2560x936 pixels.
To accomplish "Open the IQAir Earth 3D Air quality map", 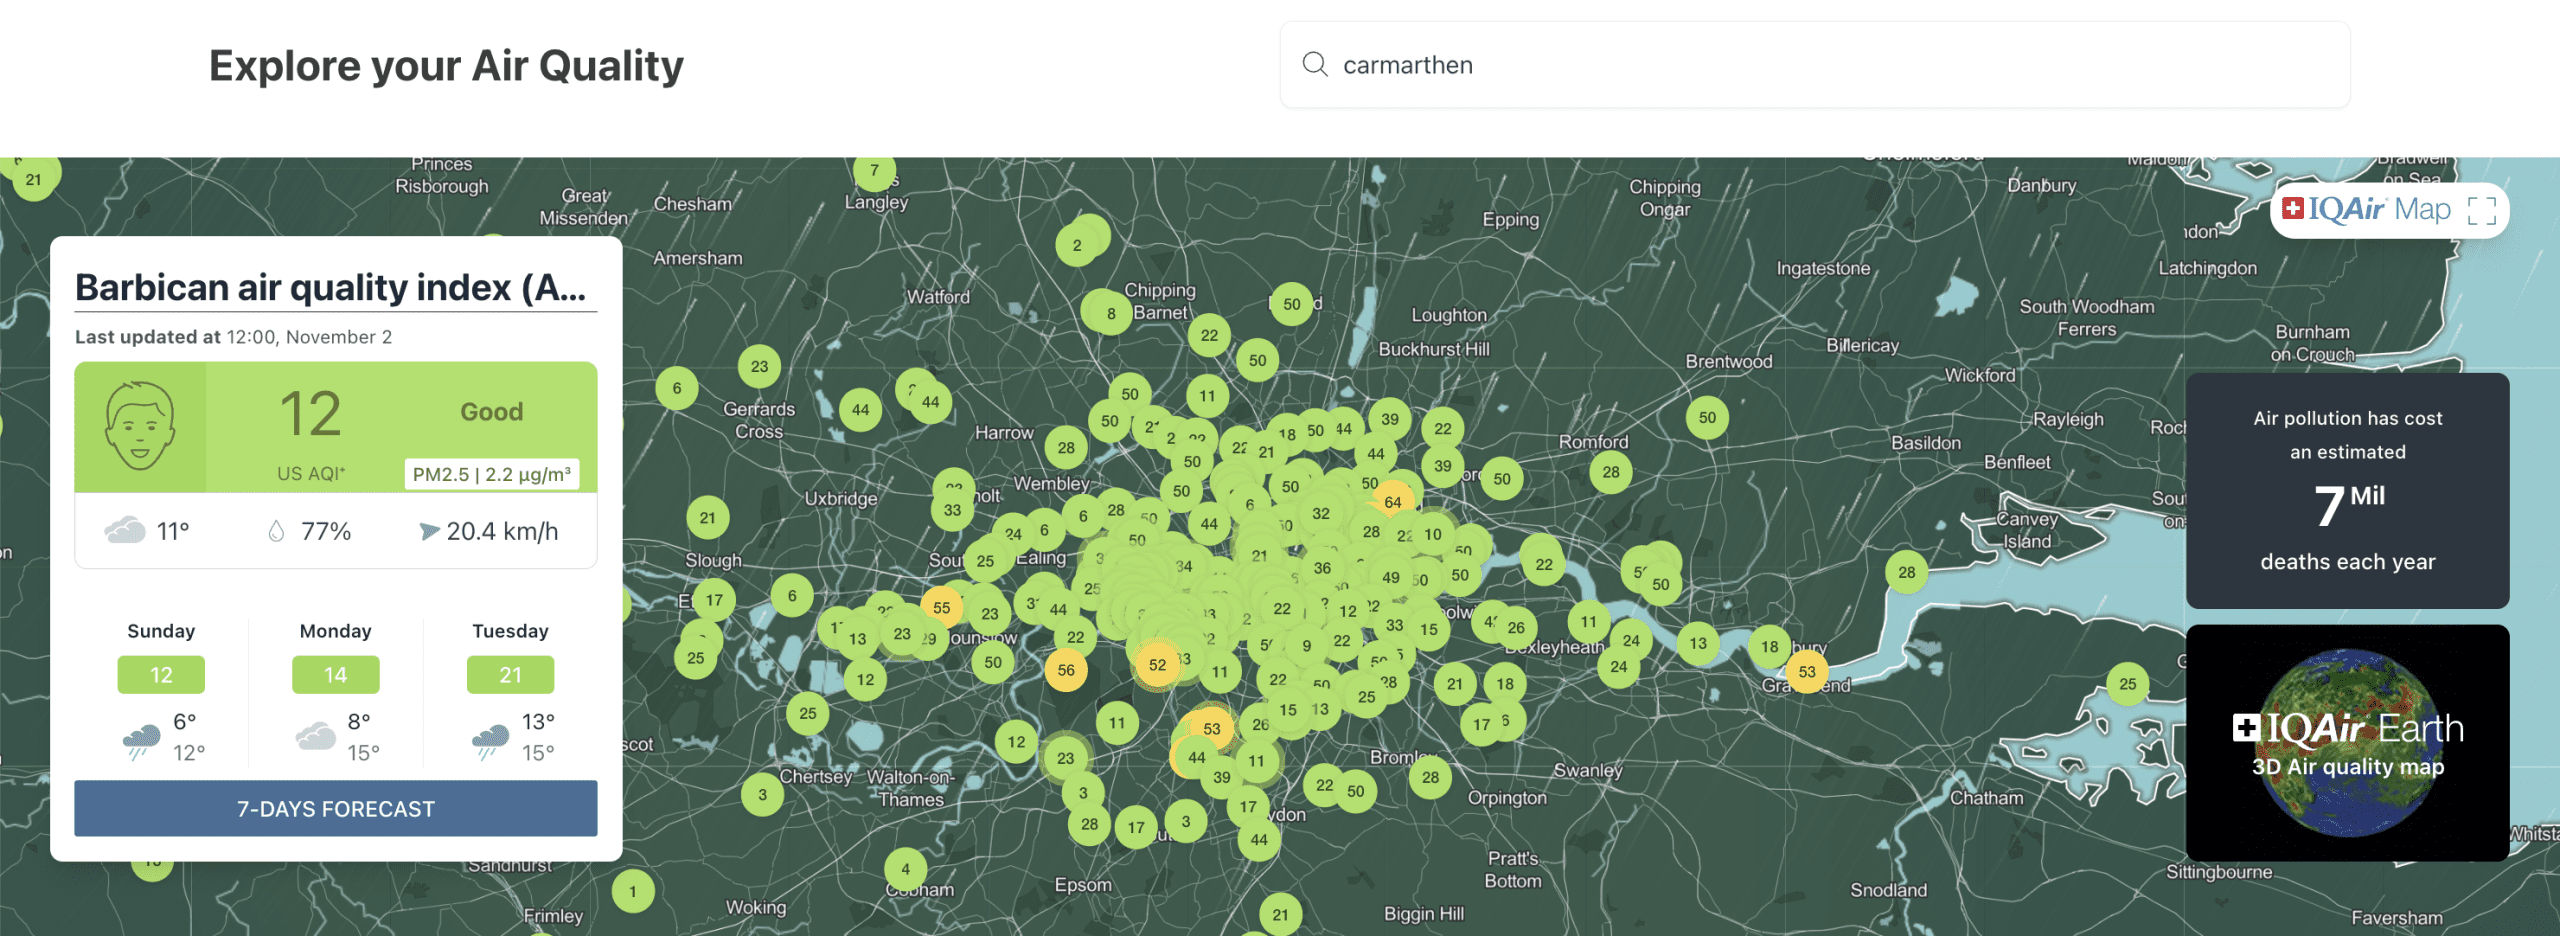I will tap(2346, 744).
